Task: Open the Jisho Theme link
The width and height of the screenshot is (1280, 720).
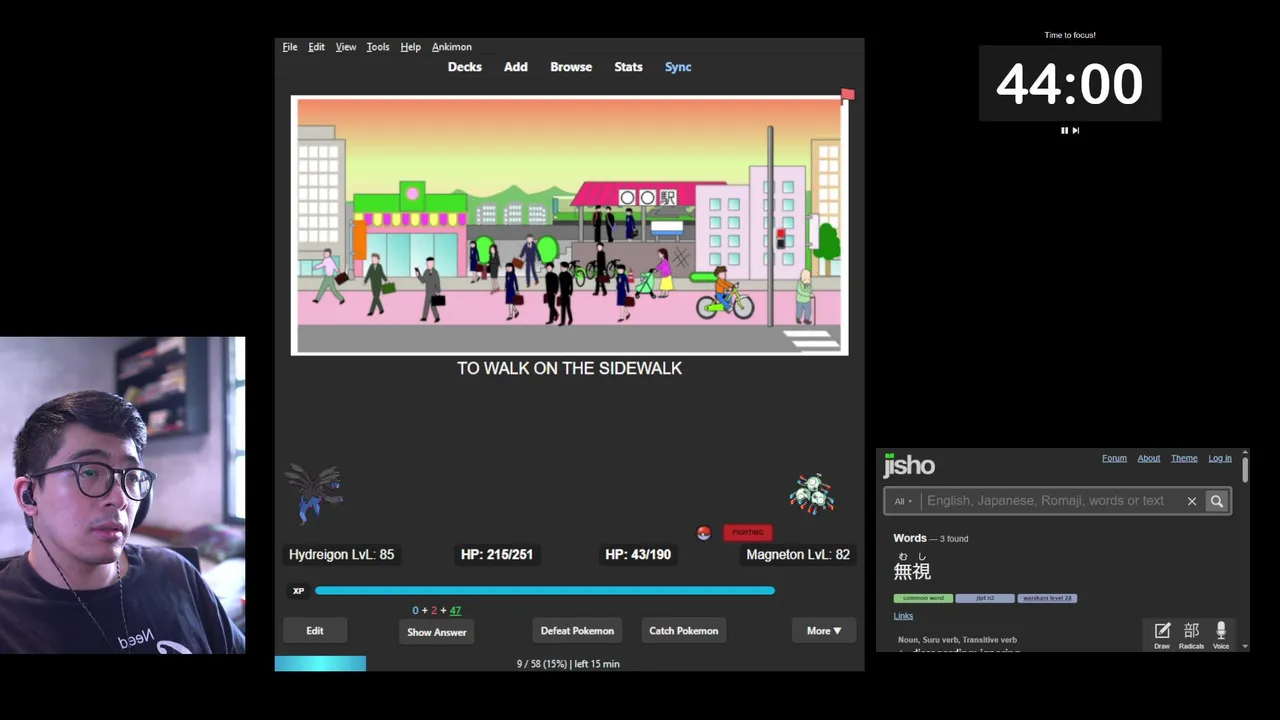Action: click(1184, 458)
